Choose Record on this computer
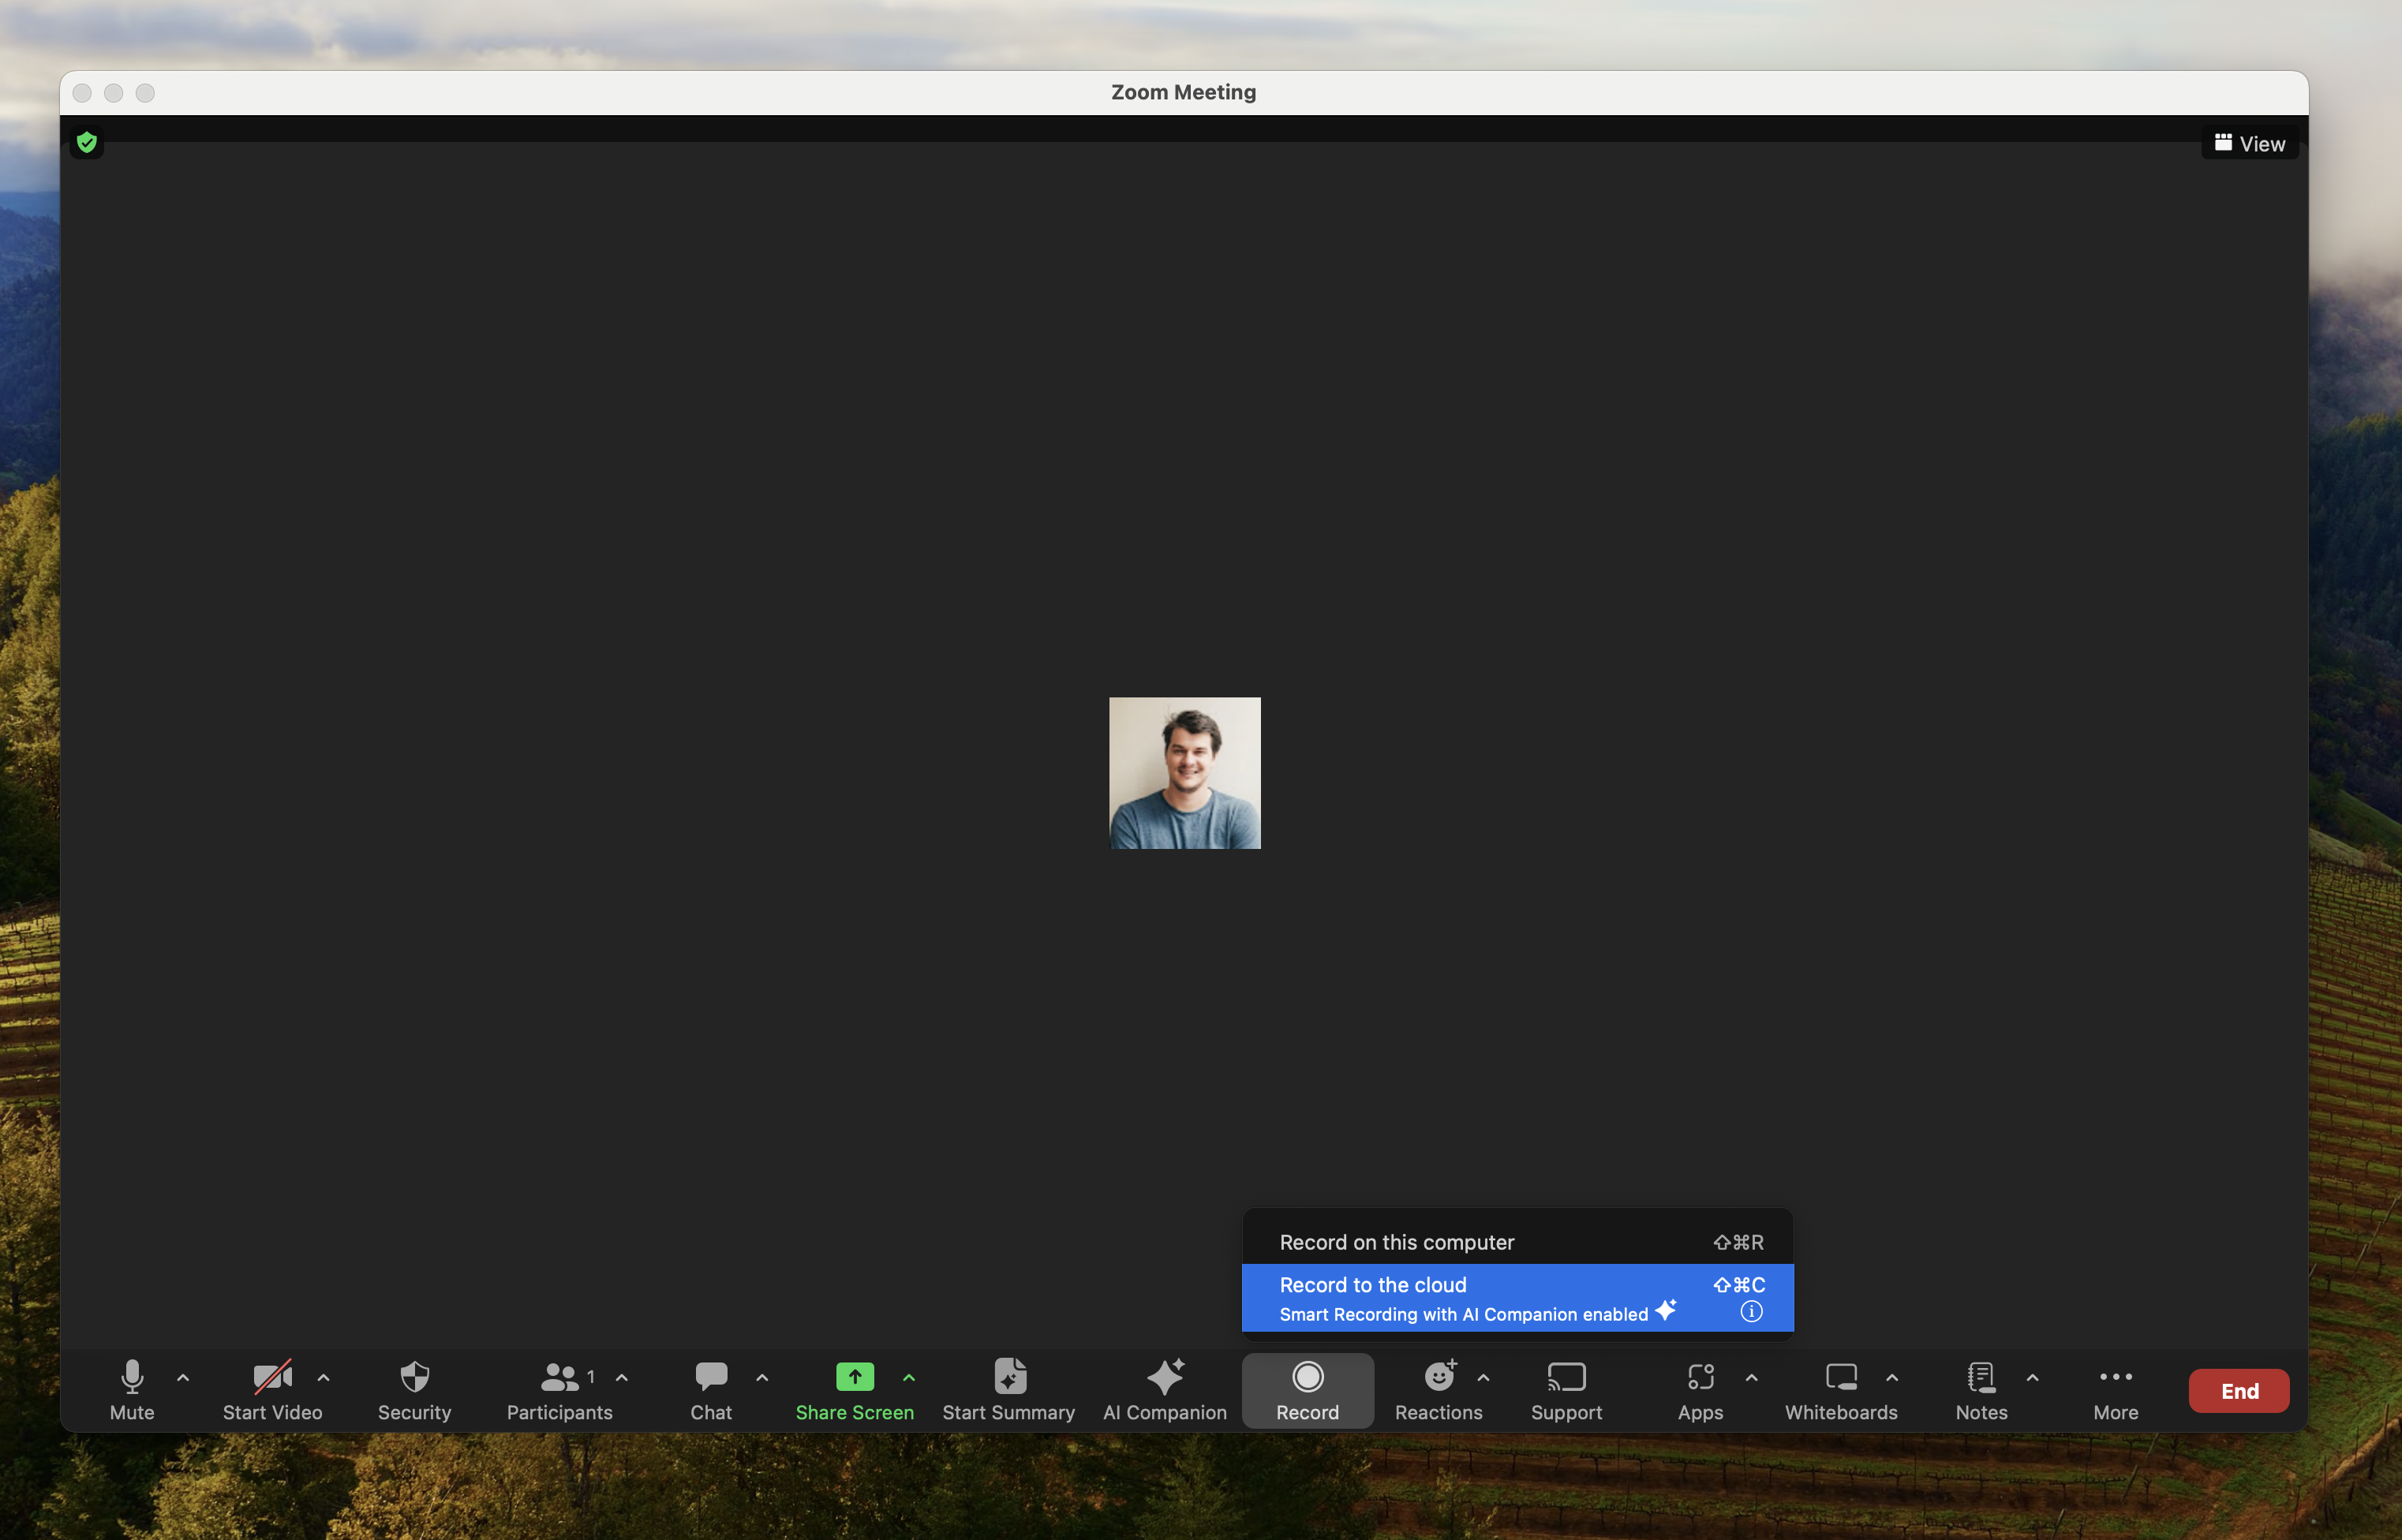This screenshot has width=2402, height=1540. [x=1517, y=1242]
